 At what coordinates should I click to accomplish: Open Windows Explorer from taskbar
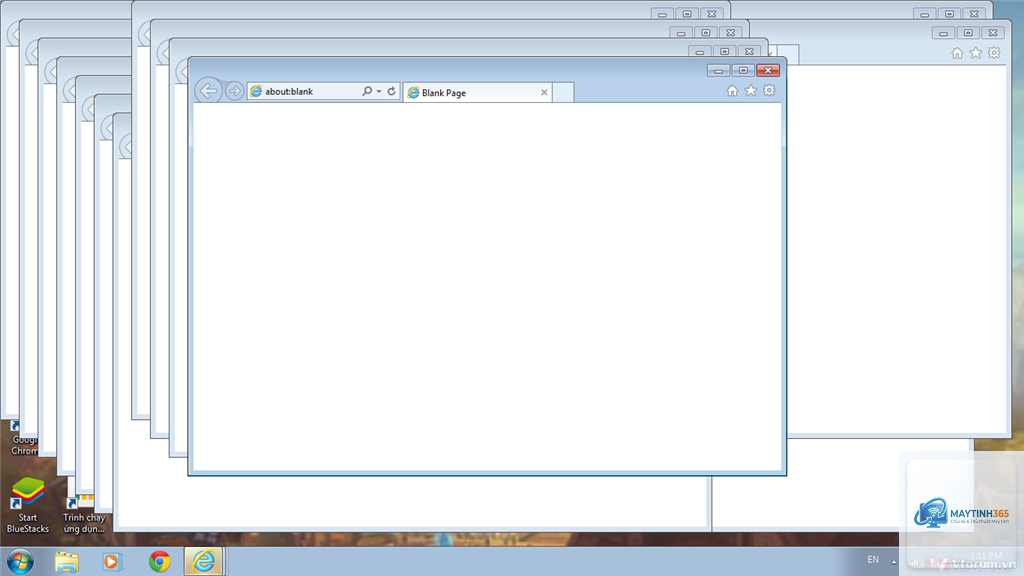tap(67, 562)
